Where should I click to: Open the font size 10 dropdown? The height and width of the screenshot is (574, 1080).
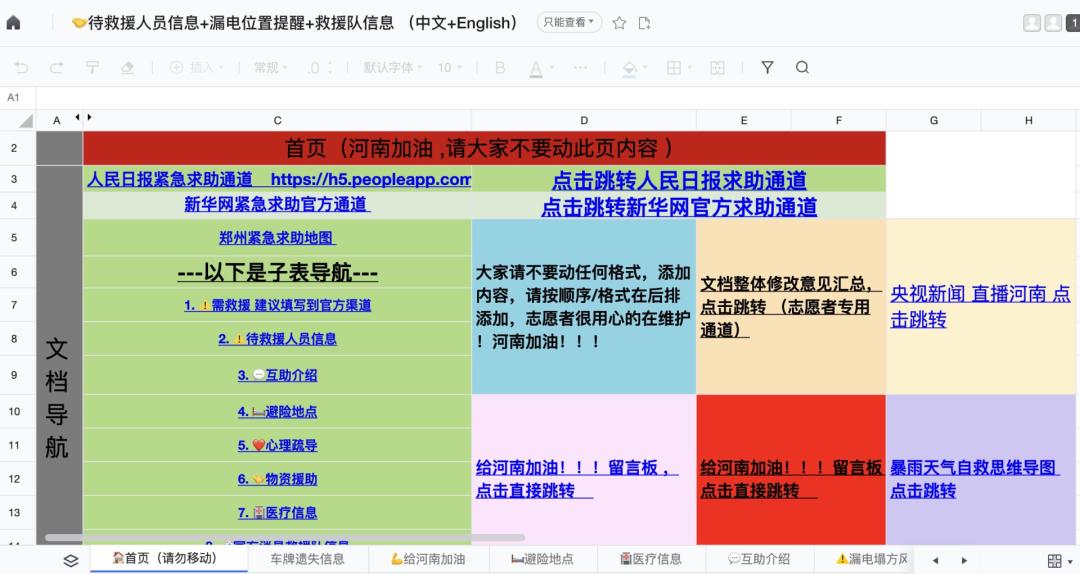pos(450,67)
